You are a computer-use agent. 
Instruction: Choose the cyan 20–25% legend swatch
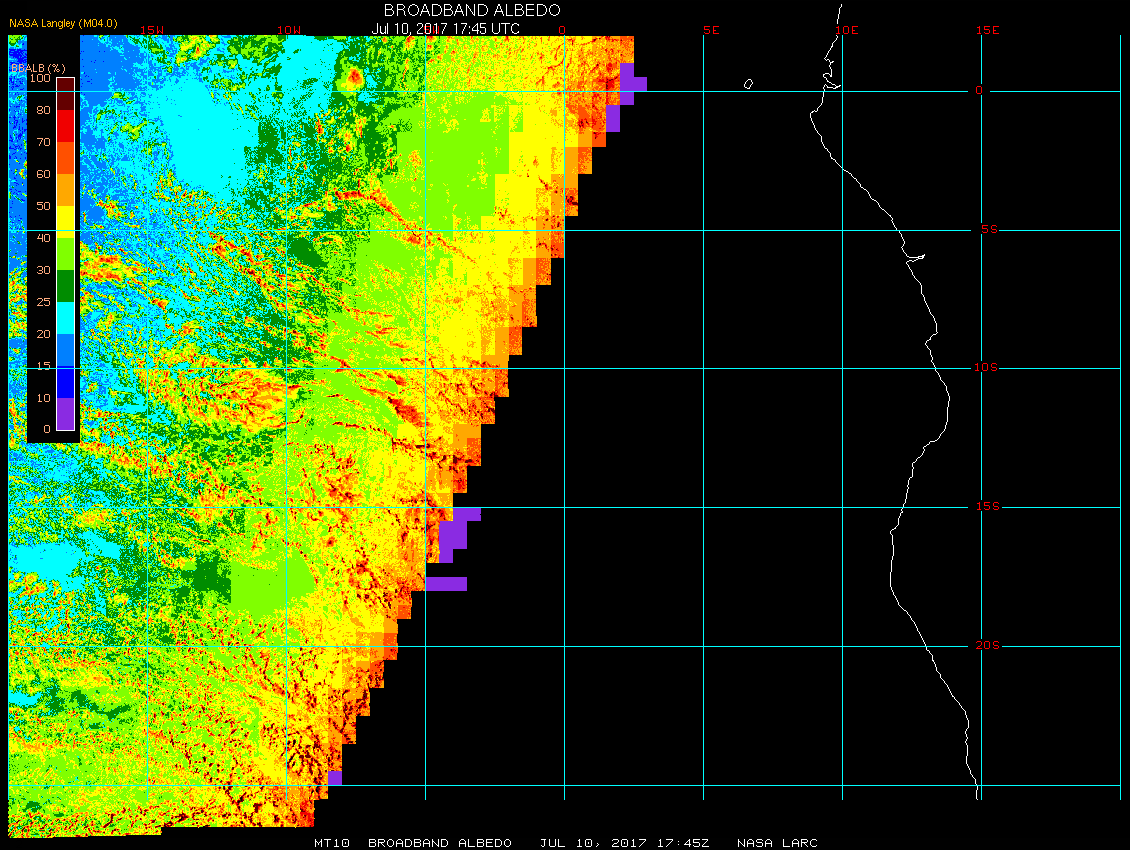pos(65,318)
